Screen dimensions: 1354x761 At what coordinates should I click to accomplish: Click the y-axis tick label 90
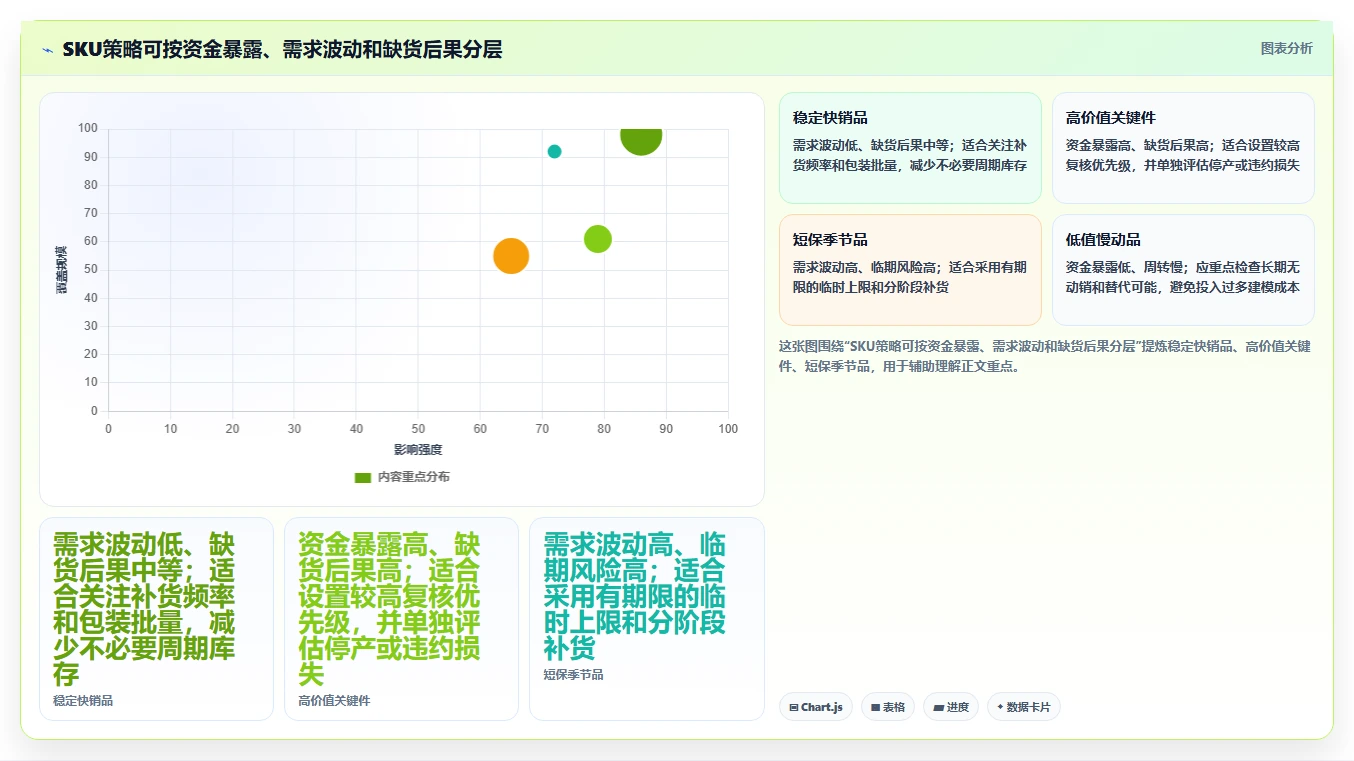[91, 157]
